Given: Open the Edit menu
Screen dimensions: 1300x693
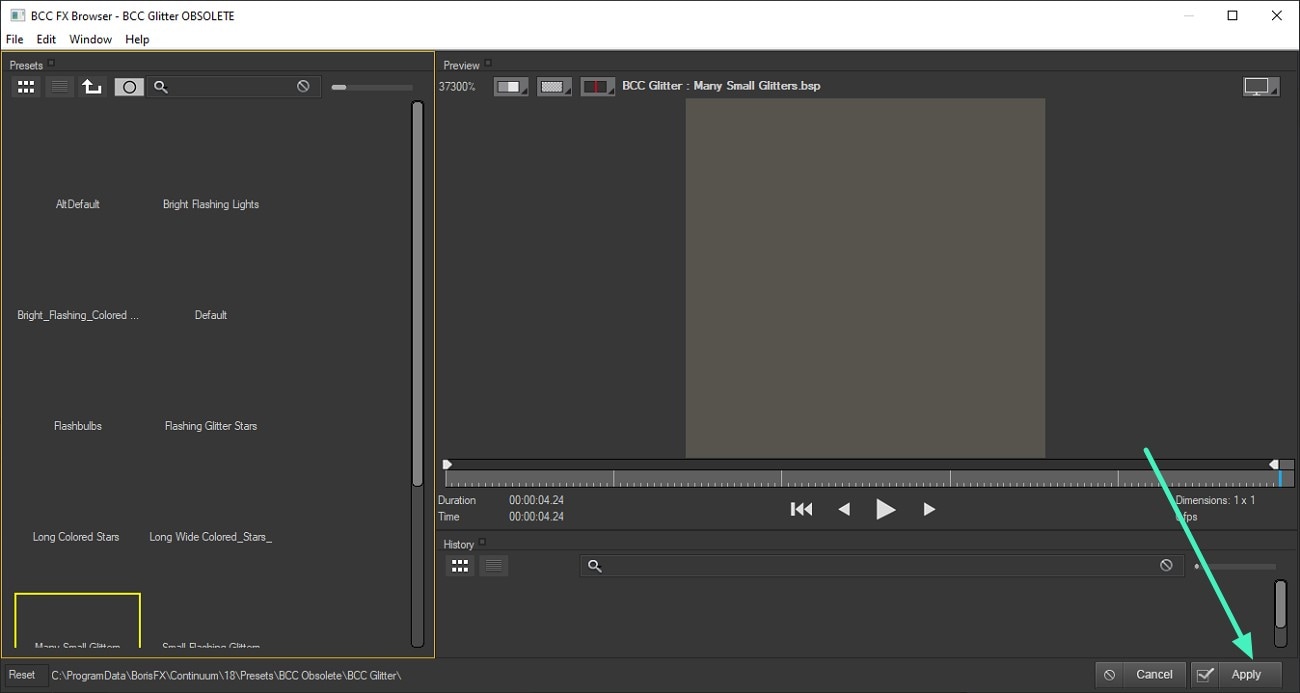Looking at the screenshot, I should (46, 39).
